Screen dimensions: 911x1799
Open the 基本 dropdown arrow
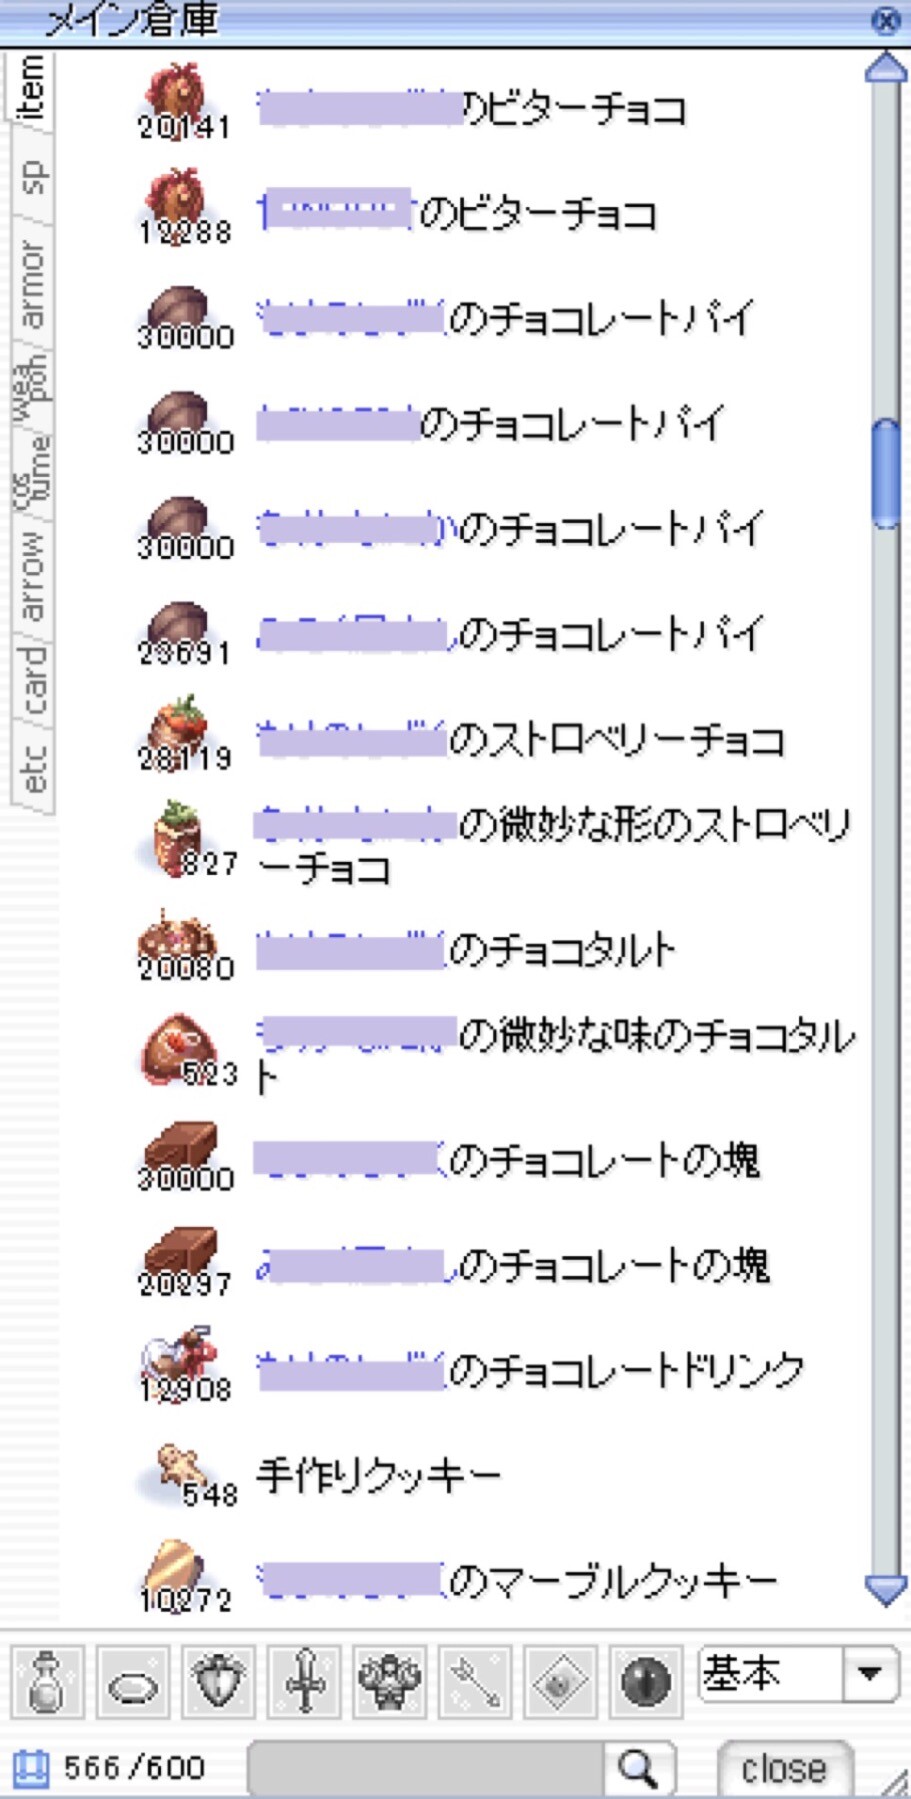[869, 1673]
